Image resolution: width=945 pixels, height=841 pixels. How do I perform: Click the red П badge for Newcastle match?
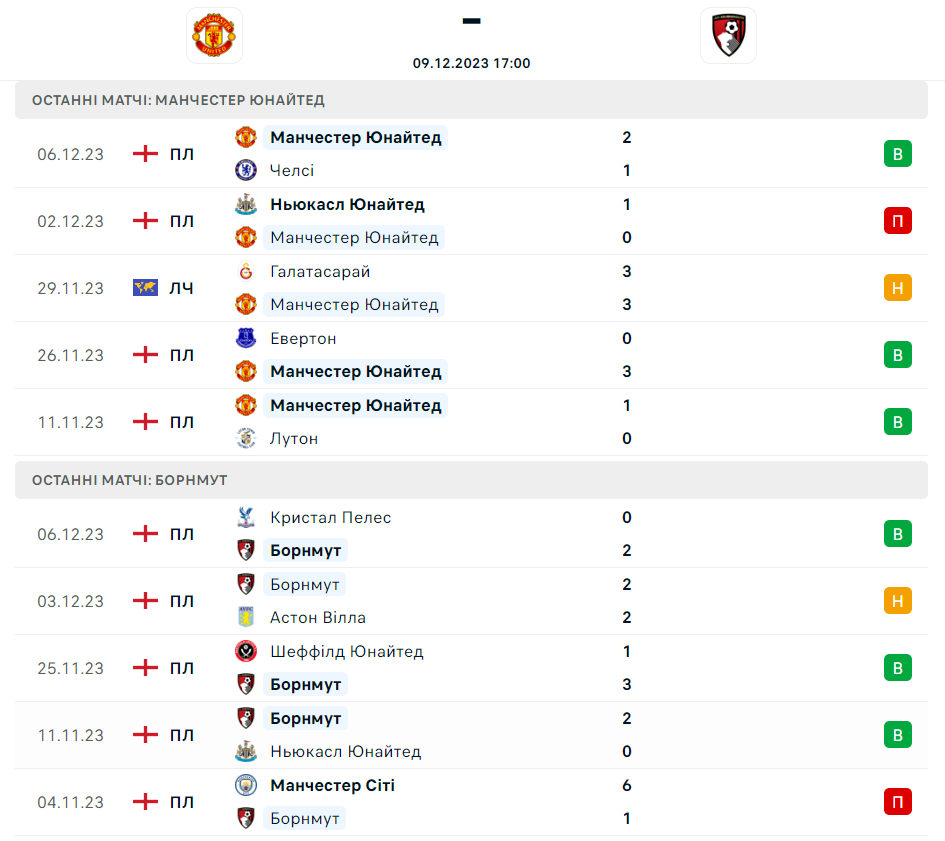897,221
